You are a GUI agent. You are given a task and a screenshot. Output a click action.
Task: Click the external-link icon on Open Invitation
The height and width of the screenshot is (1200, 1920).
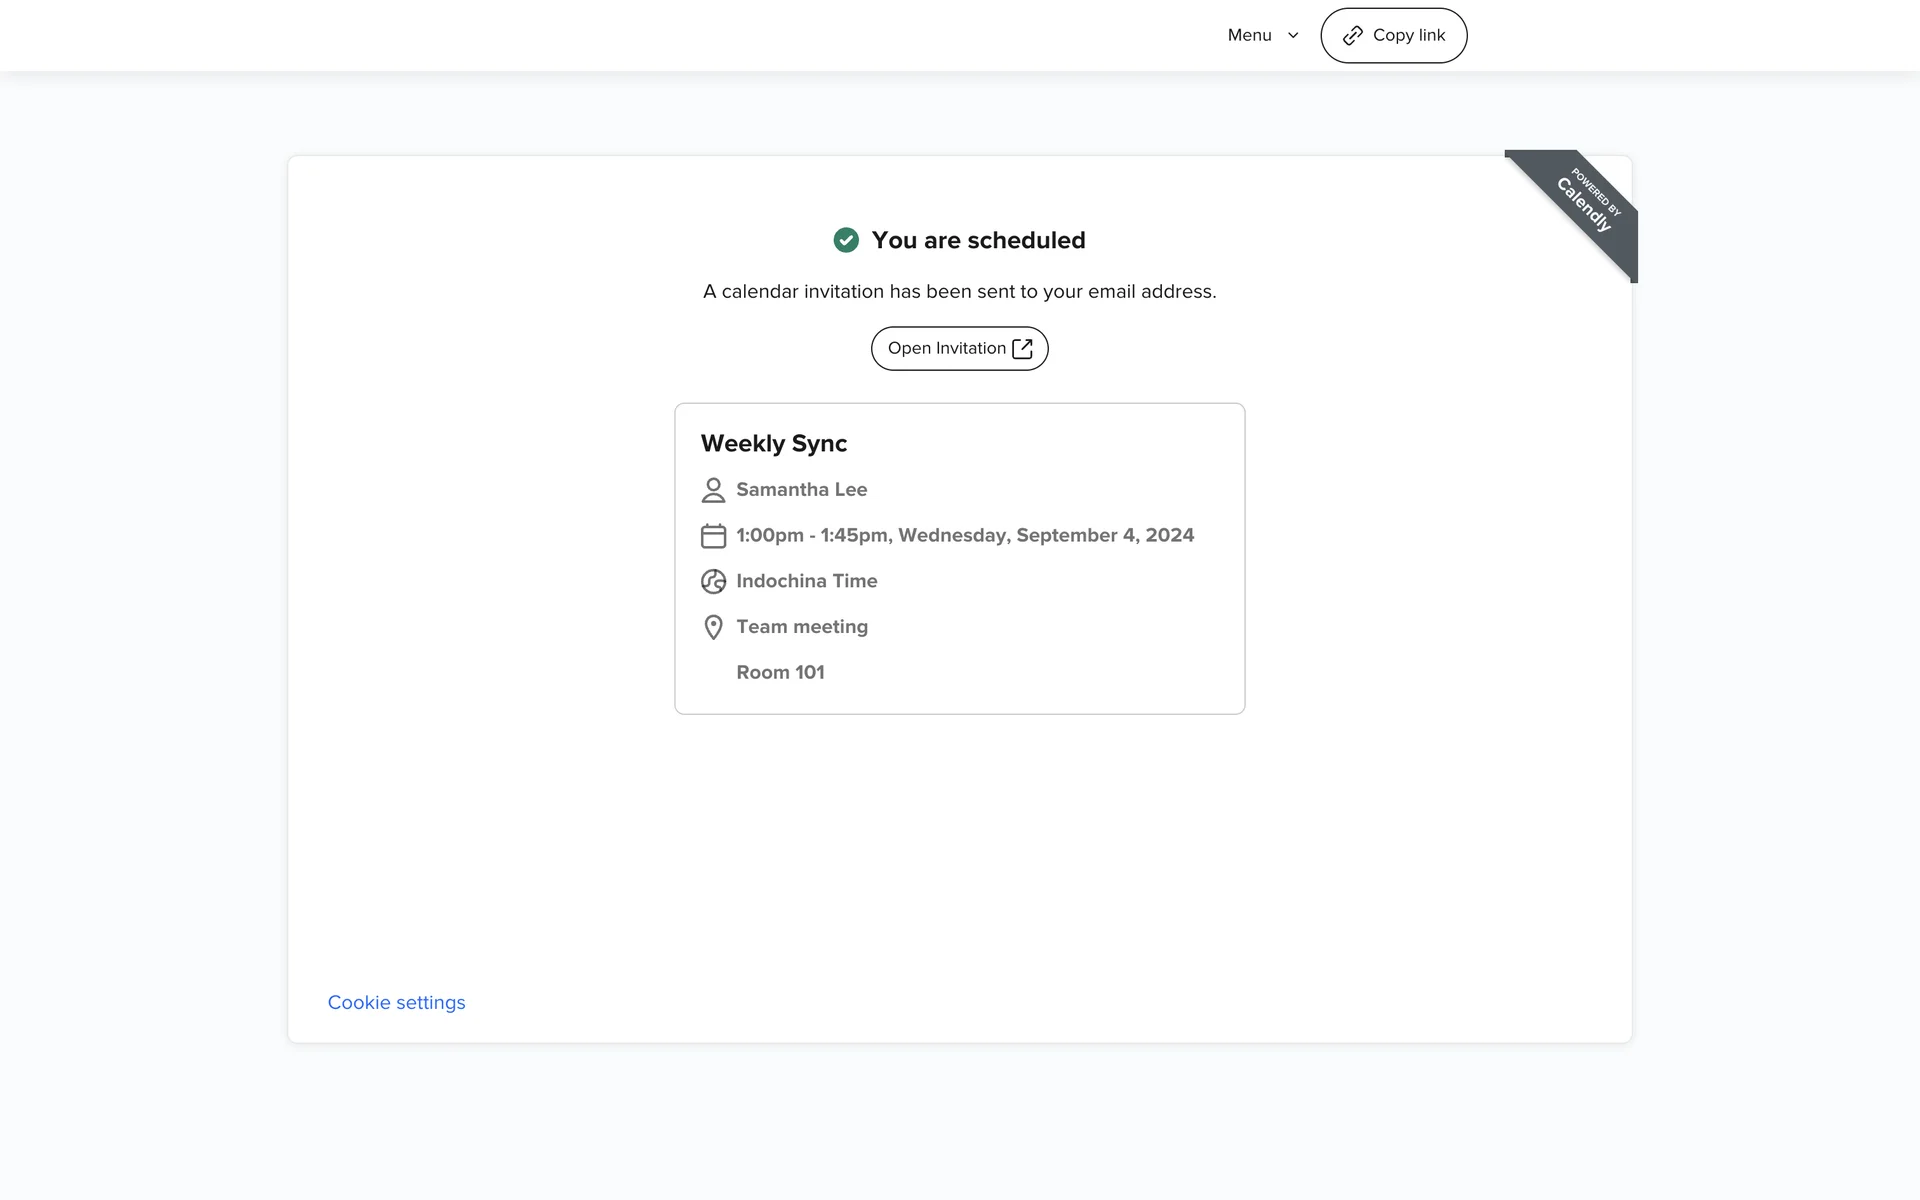[1022, 348]
